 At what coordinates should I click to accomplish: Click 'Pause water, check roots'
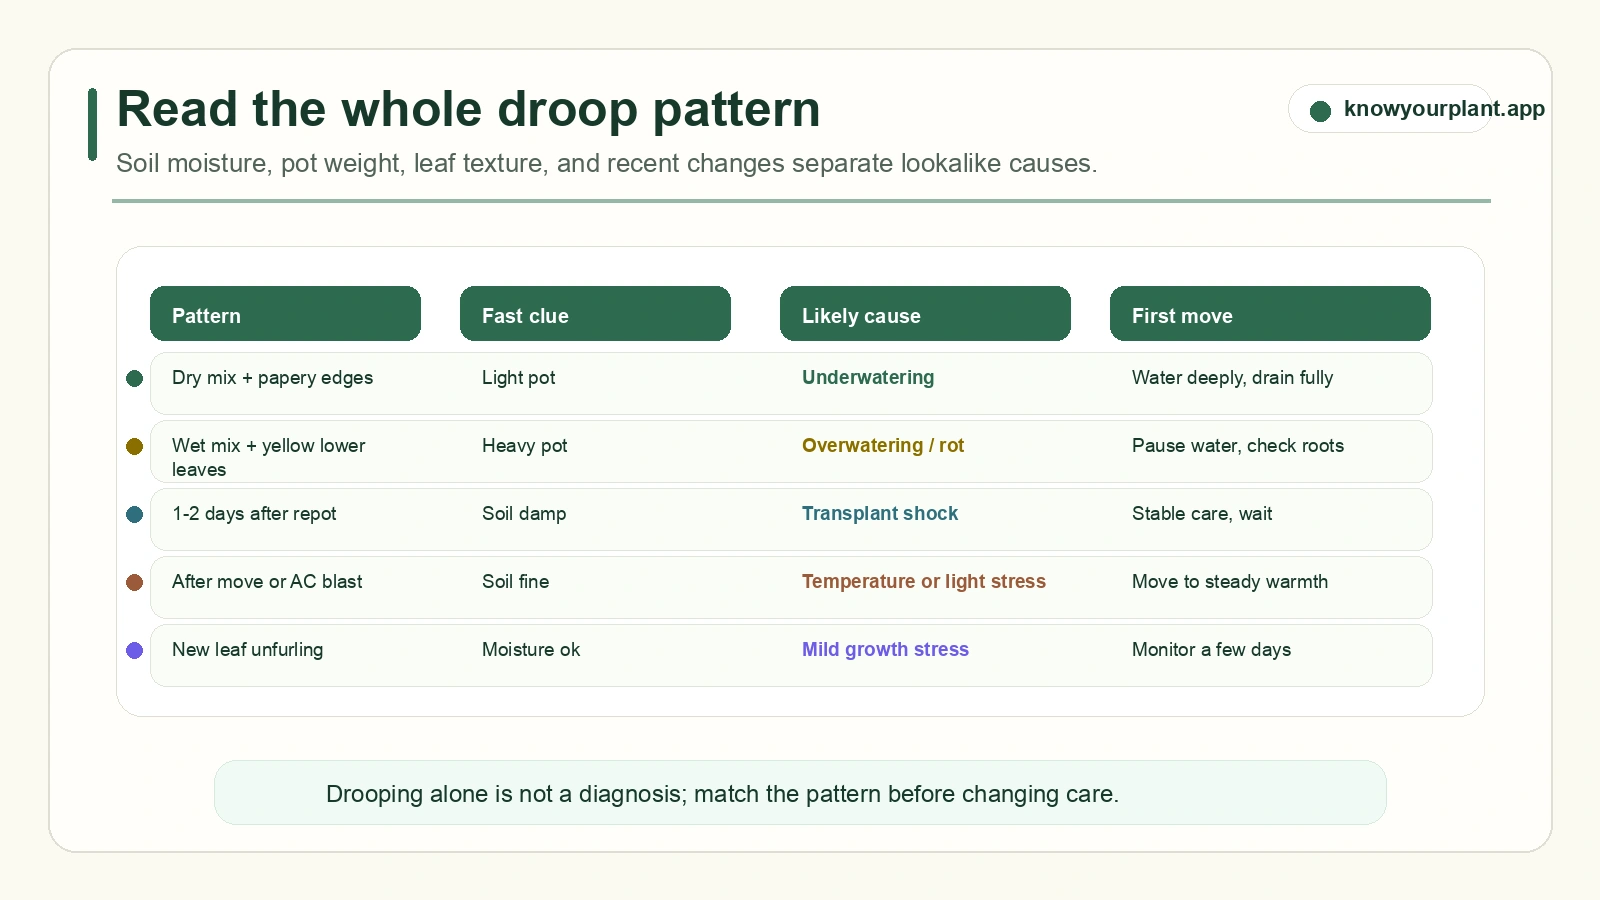tap(1238, 446)
